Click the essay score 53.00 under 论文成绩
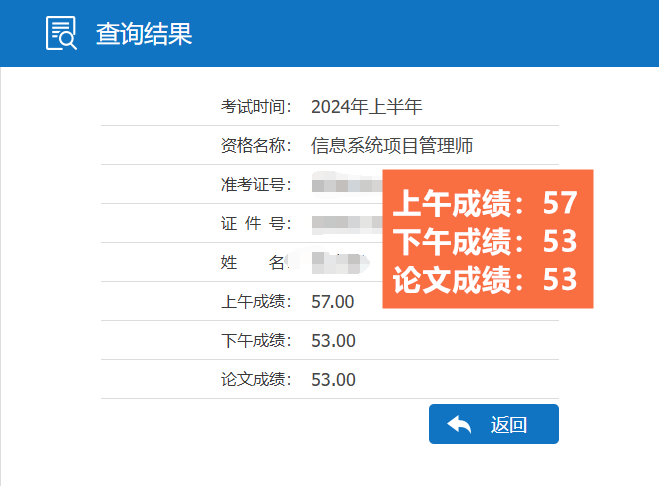The width and height of the screenshot is (659, 486). tap(333, 380)
